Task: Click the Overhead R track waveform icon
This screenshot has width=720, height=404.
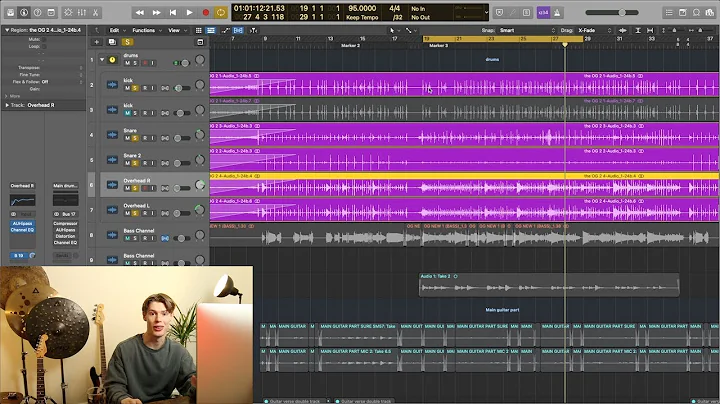Action: click(x=112, y=185)
